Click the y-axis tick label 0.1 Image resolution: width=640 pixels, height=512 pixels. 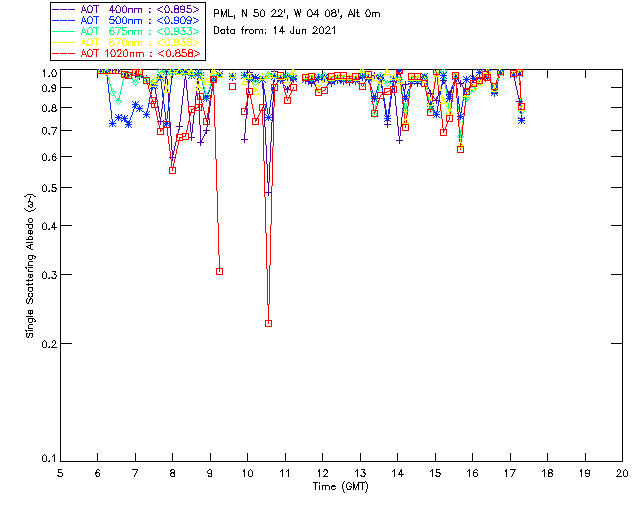[x=49, y=459]
